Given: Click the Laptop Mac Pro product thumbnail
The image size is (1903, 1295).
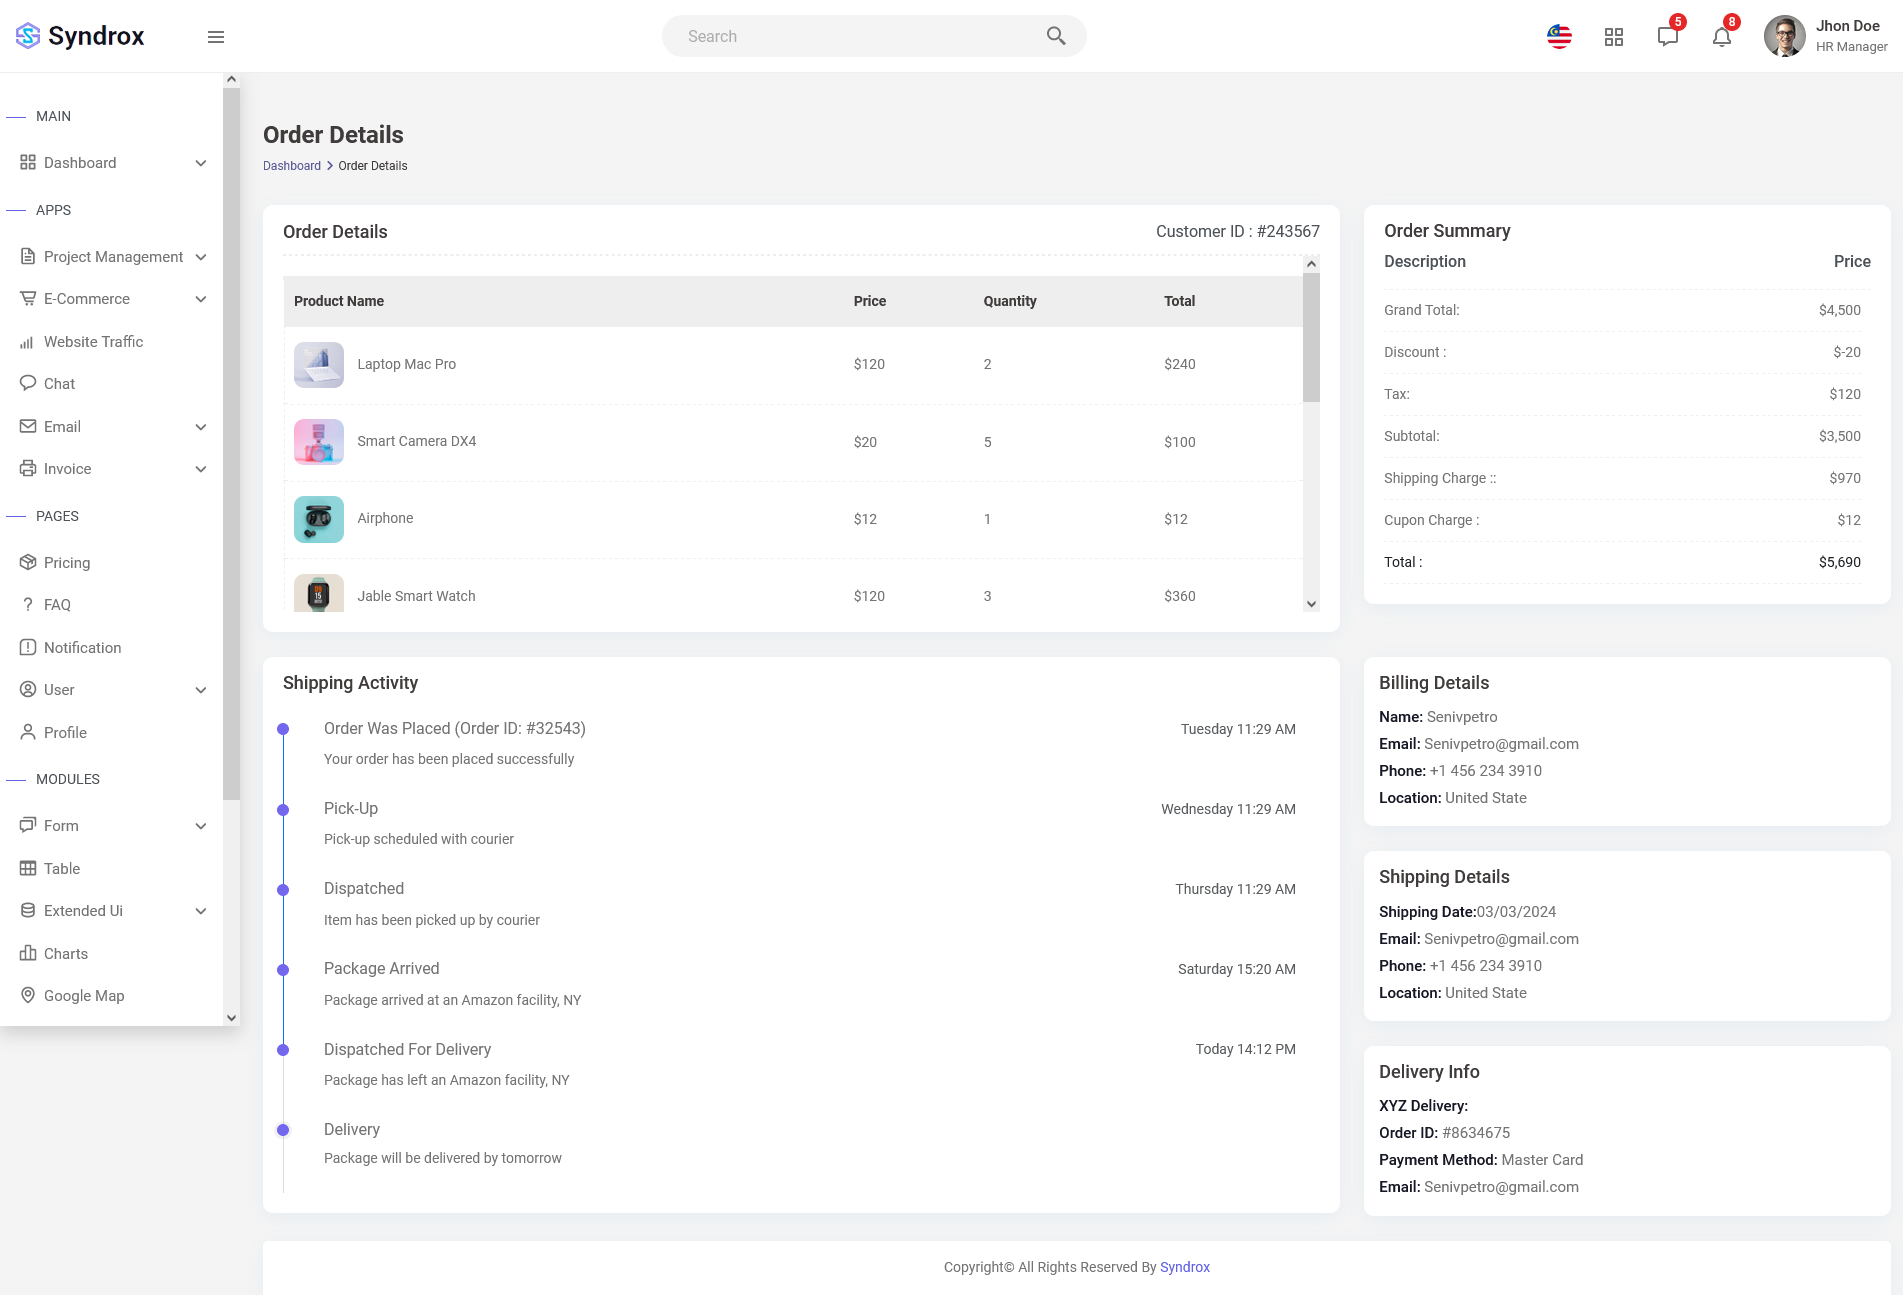Looking at the screenshot, I should coord(319,365).
